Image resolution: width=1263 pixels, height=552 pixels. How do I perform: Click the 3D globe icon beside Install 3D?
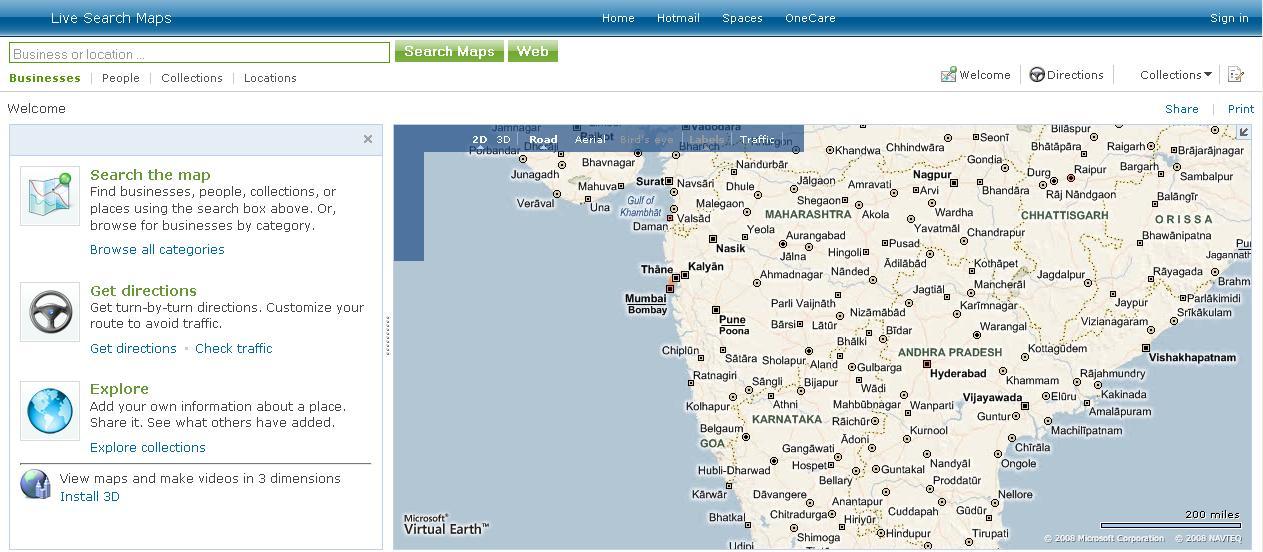(35, 485)
